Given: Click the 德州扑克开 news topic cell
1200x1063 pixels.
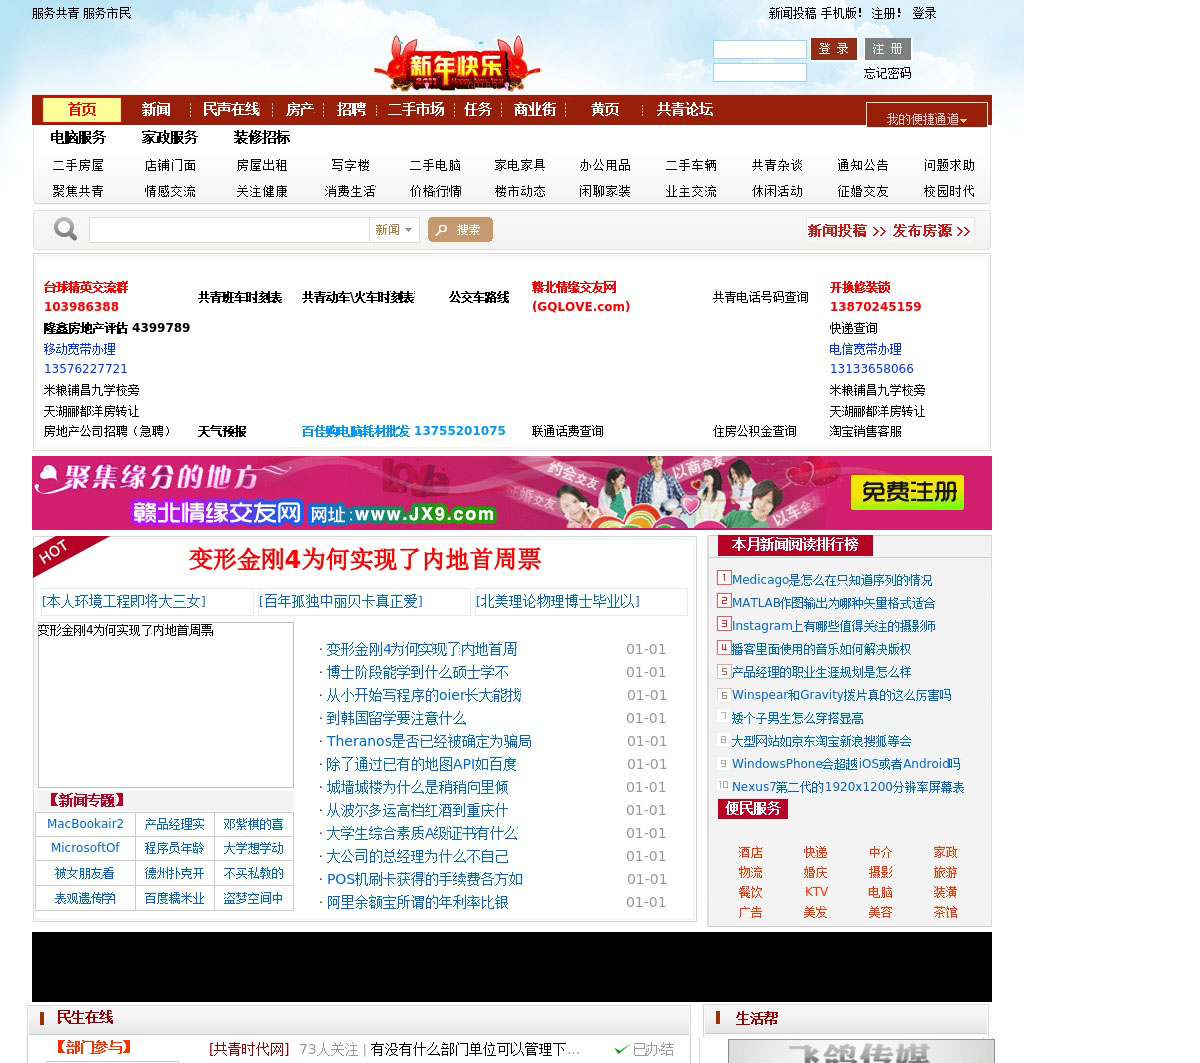Looking at the screenshot, I should coord(174,873).
